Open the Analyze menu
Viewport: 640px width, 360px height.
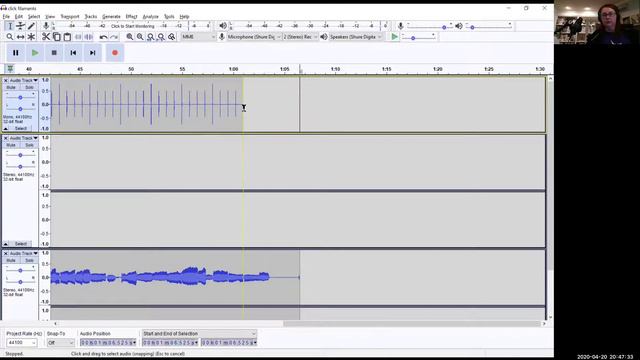pyautogui.click(x=150, y=16)
